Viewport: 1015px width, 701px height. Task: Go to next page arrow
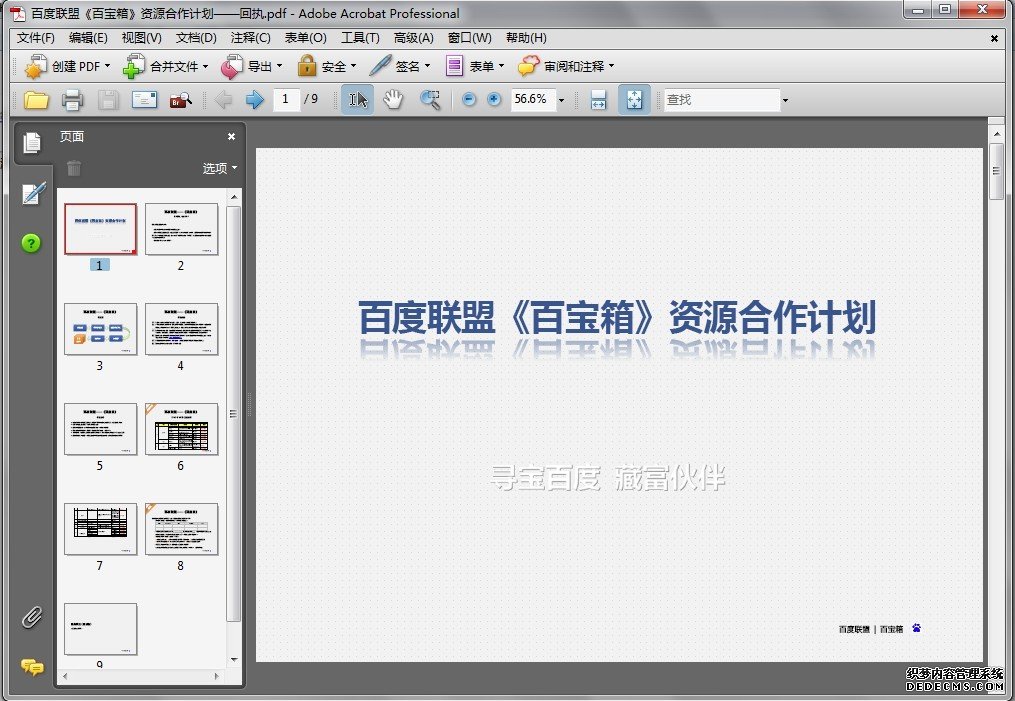(254, 100)
